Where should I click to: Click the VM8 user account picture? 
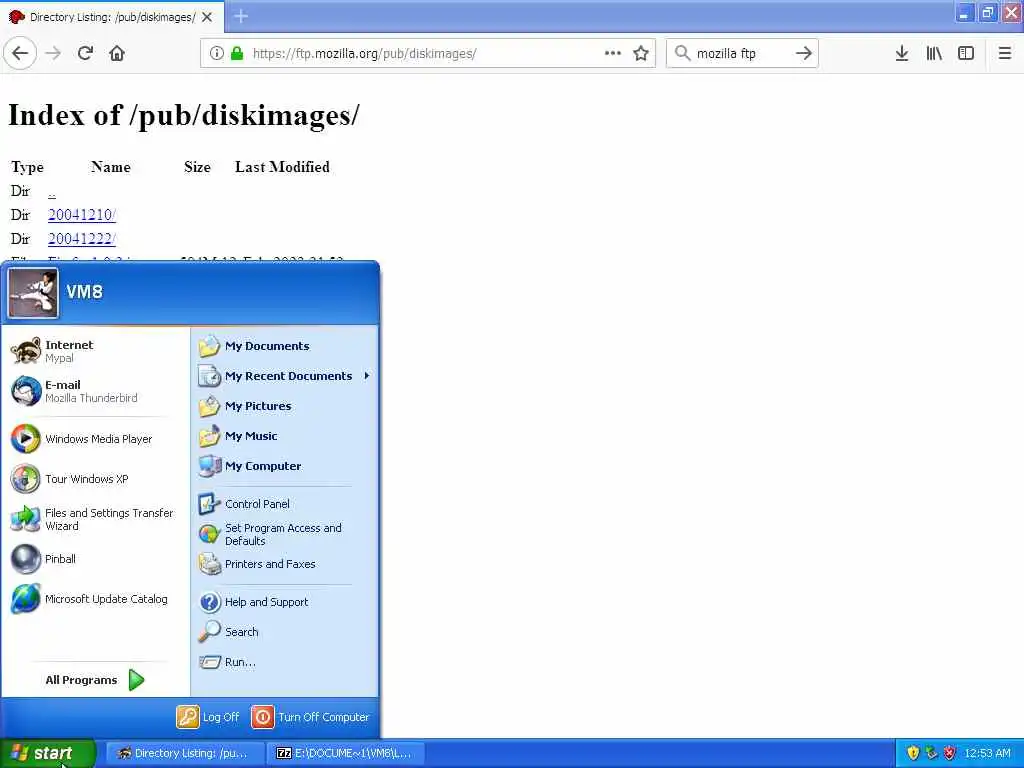33,293
